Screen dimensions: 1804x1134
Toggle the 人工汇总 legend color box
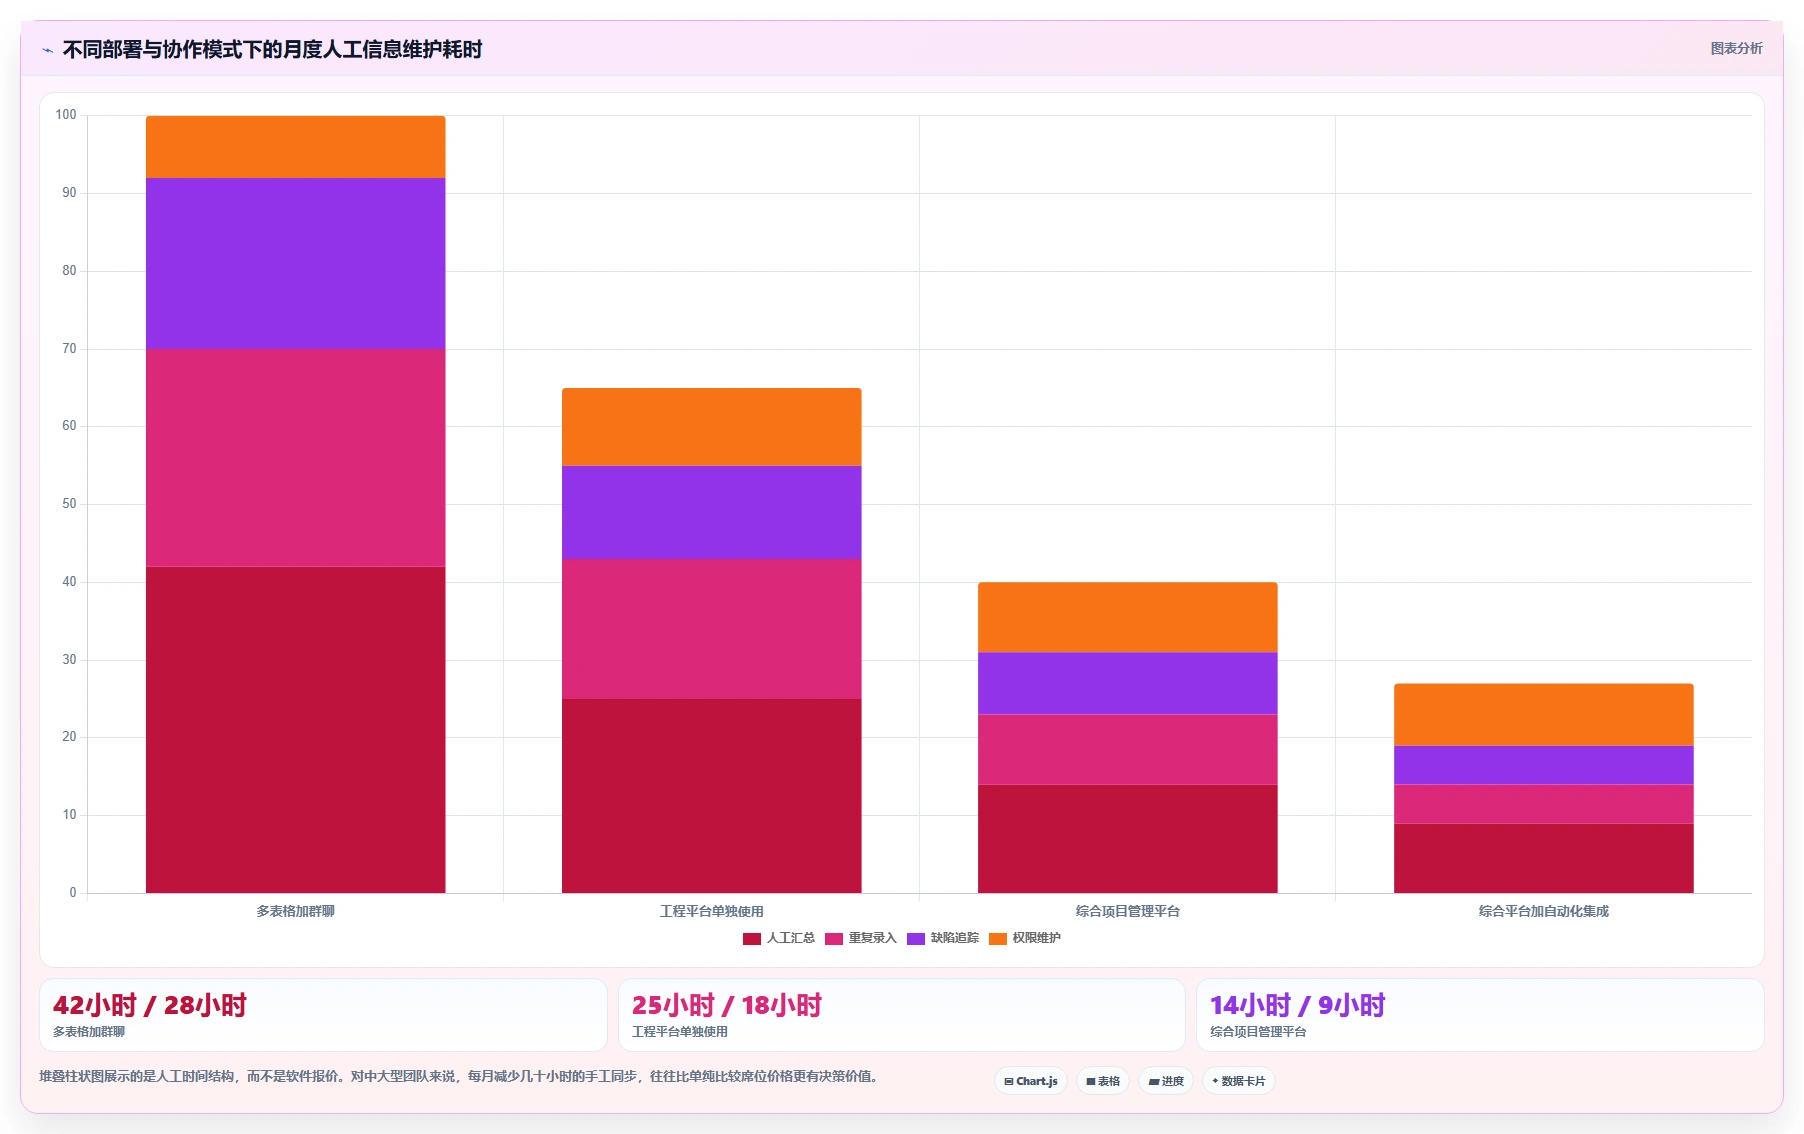coord(752,939)
